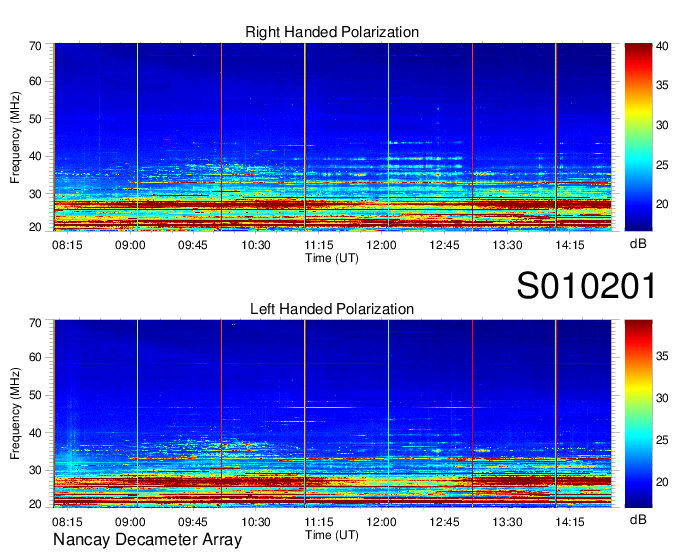The width and height of the screenshot is (680, 552).
Task: Click the 70 frequency tick on Right Handed plot
Action: tap(35, 46)
